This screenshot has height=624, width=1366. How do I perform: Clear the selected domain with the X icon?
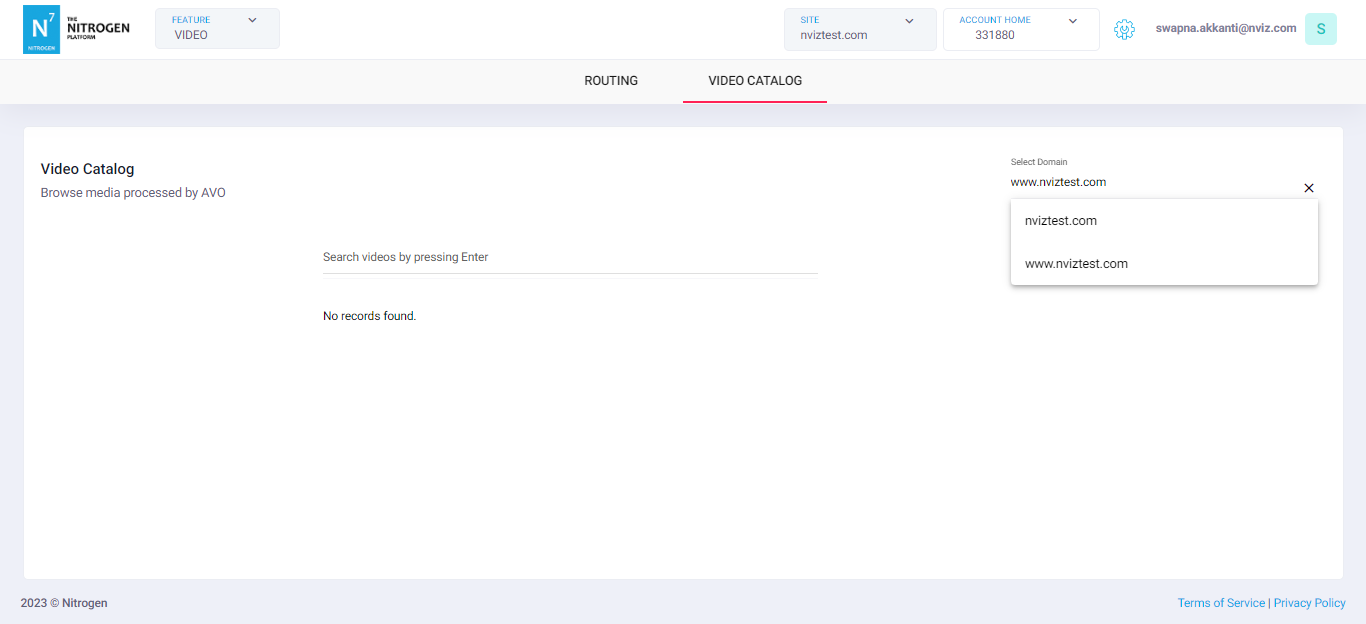tap(1308, 188)
